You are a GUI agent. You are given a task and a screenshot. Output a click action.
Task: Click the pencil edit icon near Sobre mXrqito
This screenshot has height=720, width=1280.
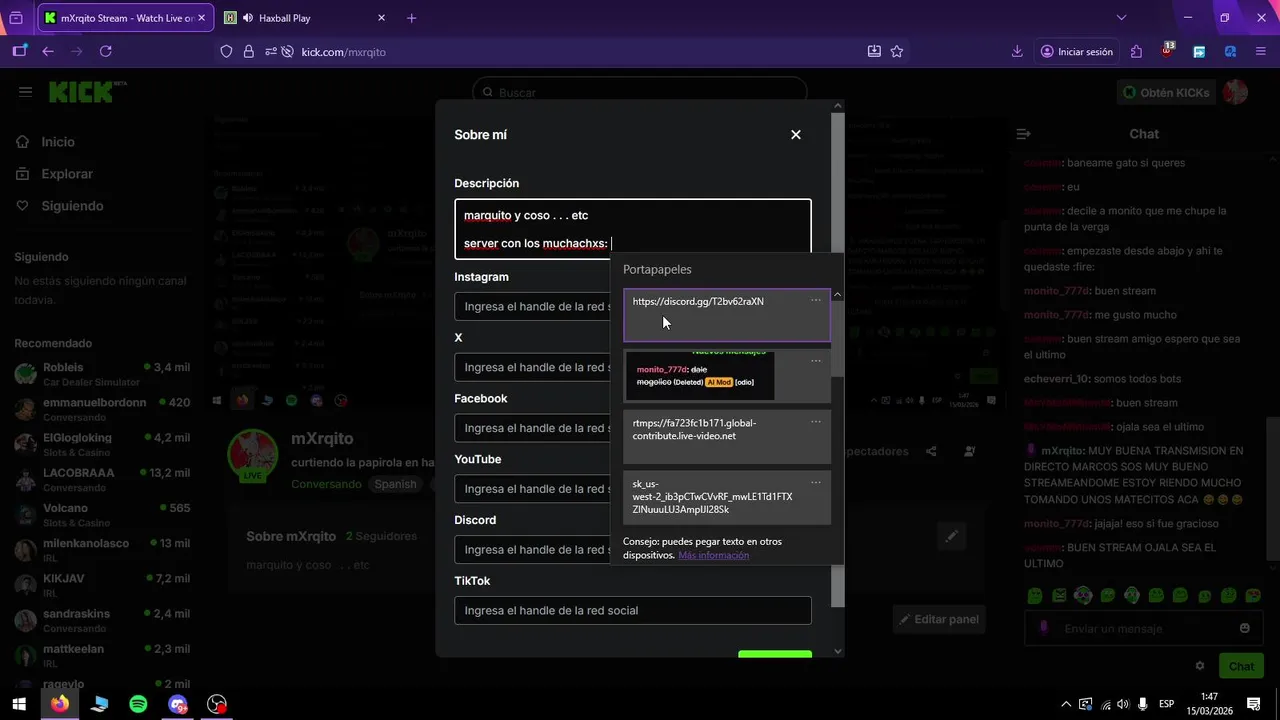[x=952, y=537]
